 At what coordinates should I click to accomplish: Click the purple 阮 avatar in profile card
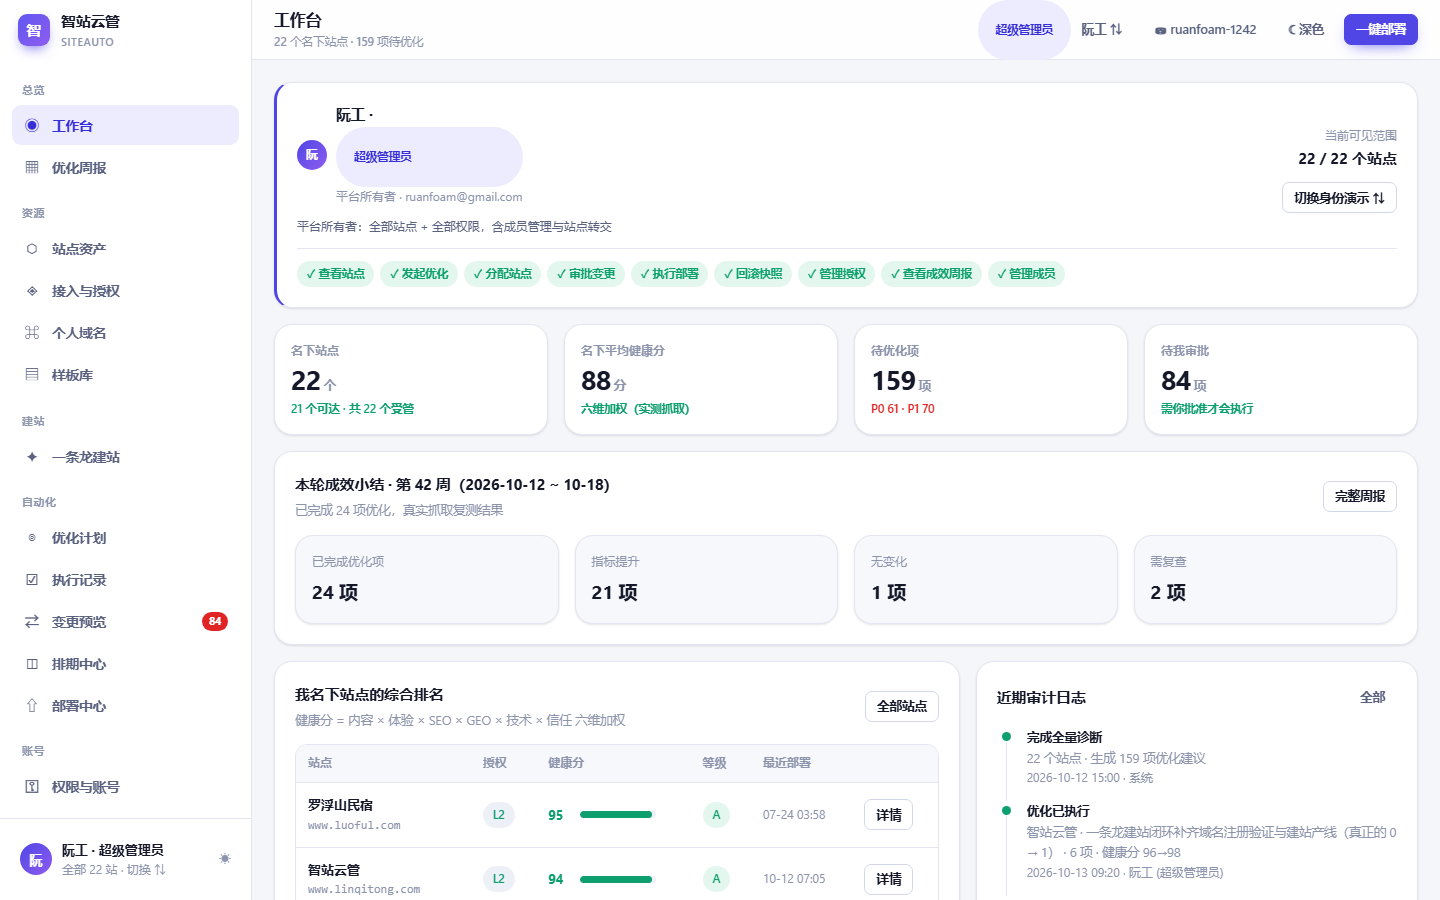[312, 155]
